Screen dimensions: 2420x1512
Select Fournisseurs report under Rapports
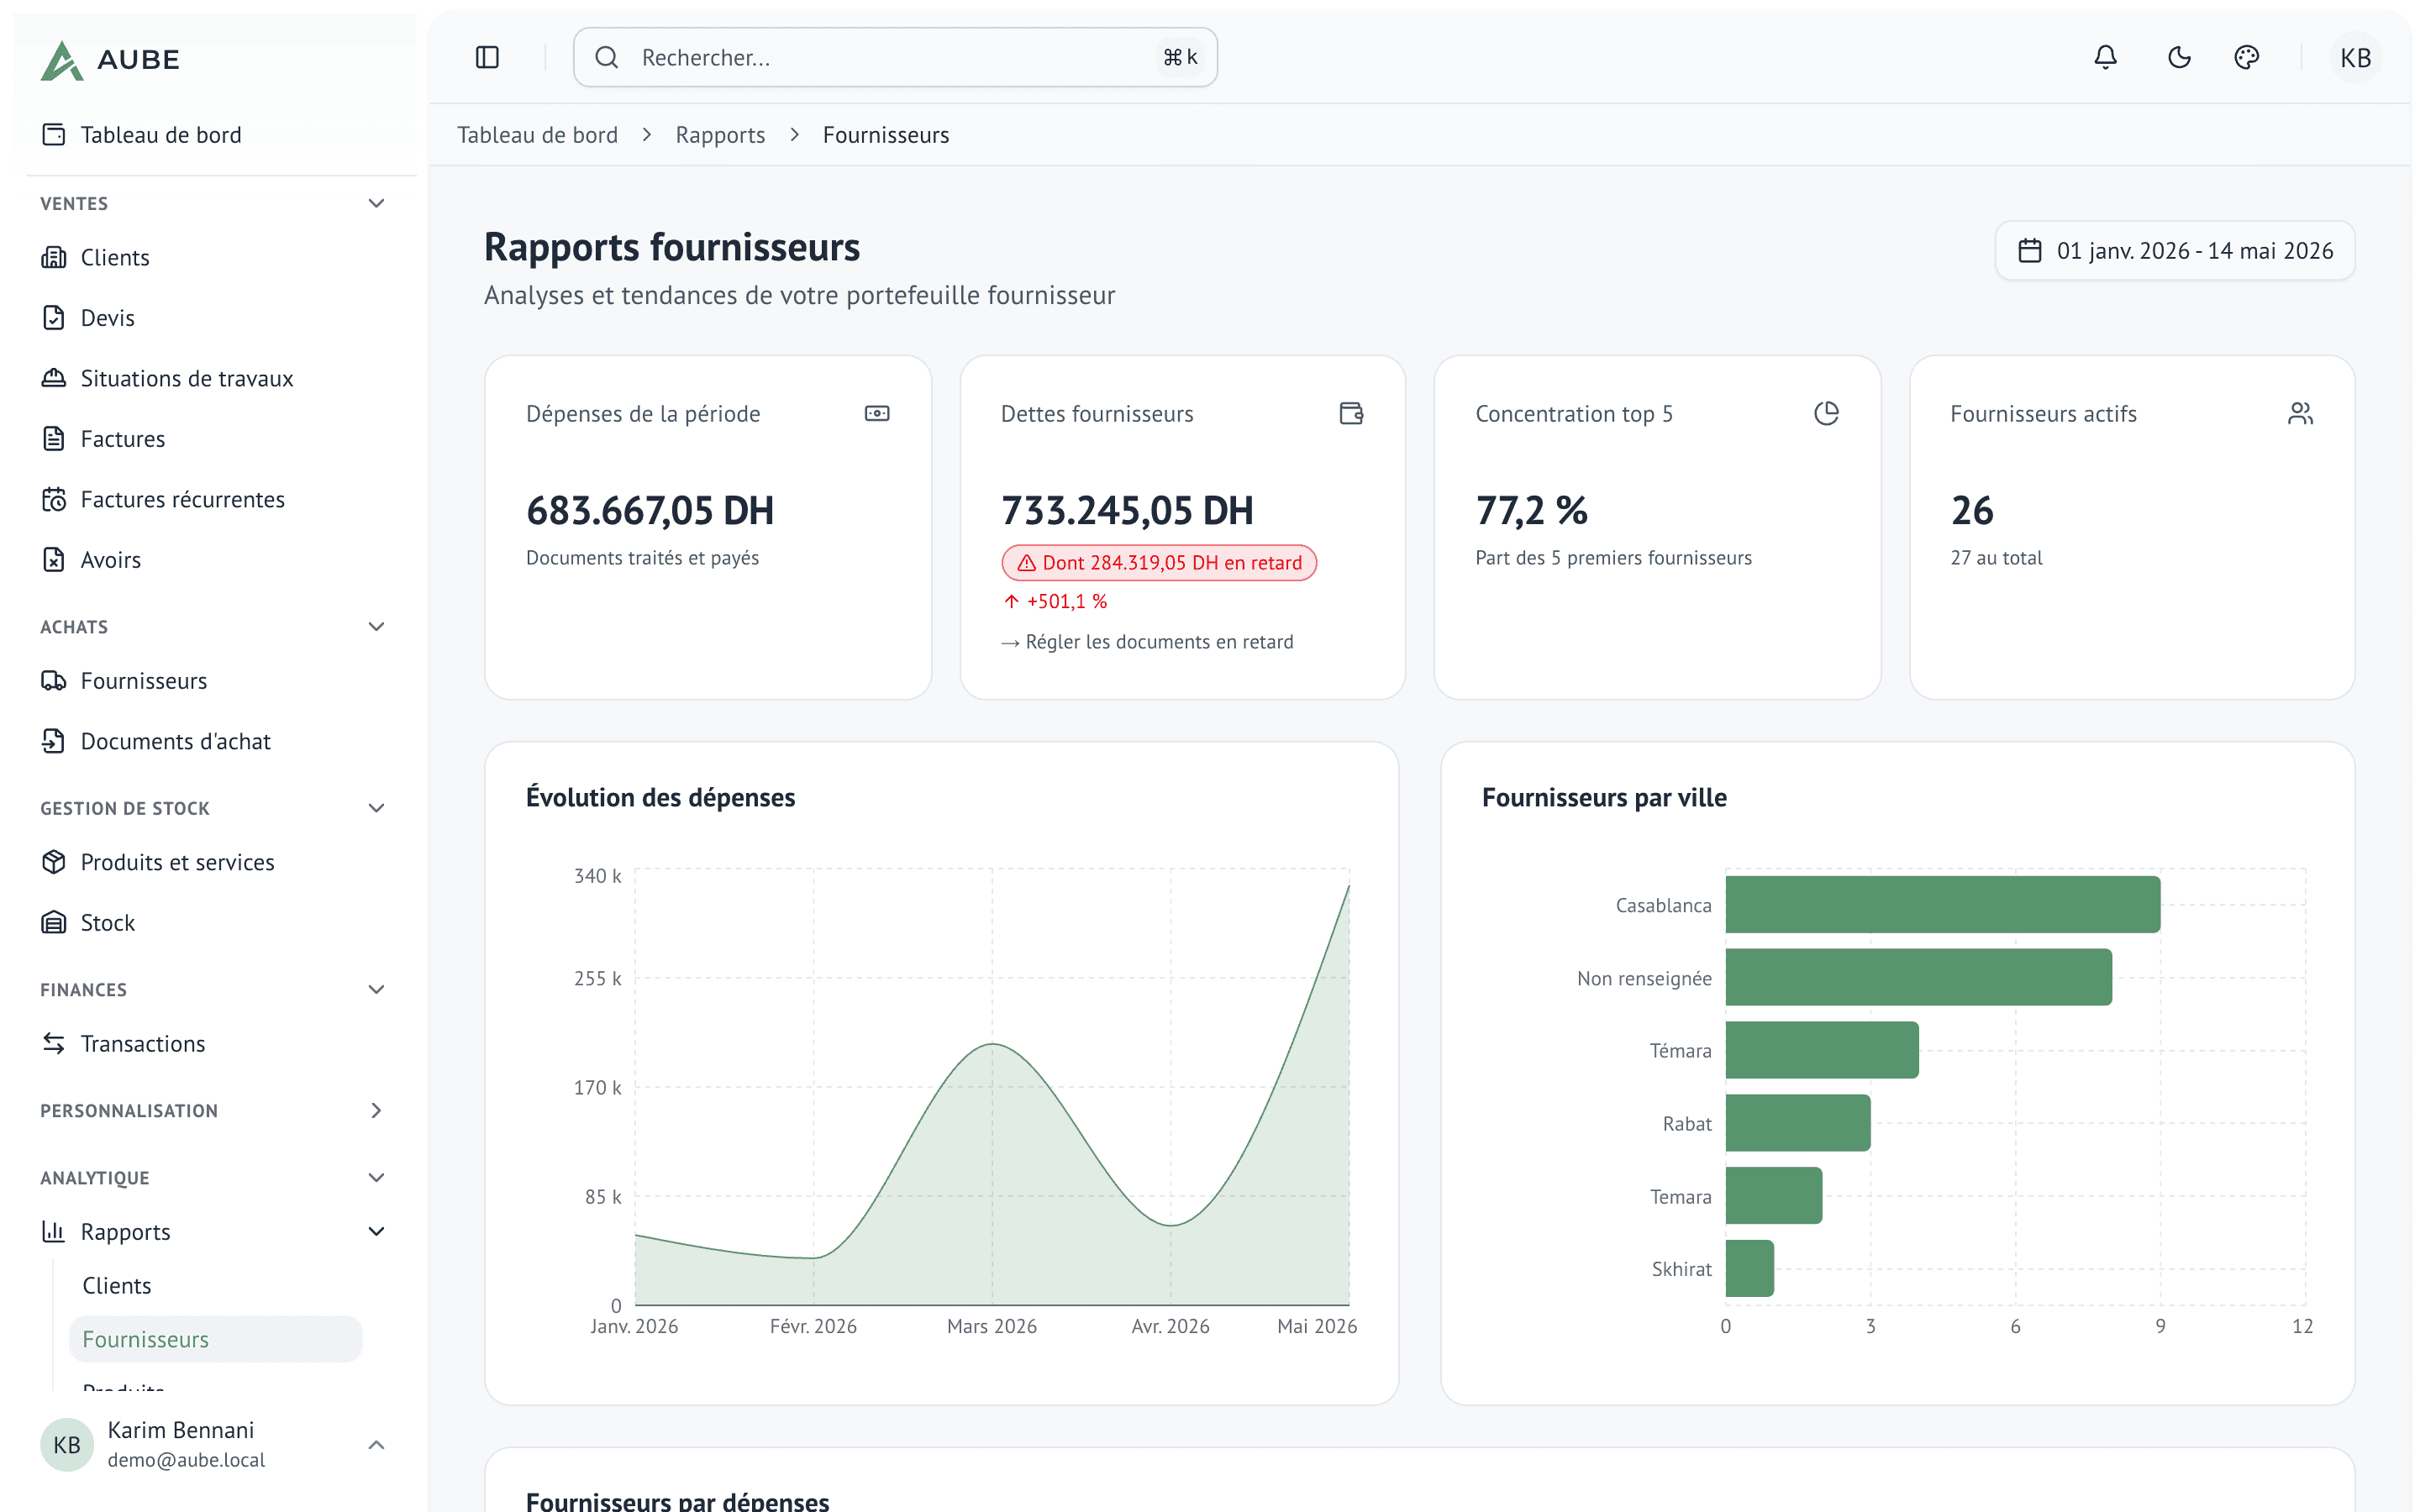click(215, 1339)
